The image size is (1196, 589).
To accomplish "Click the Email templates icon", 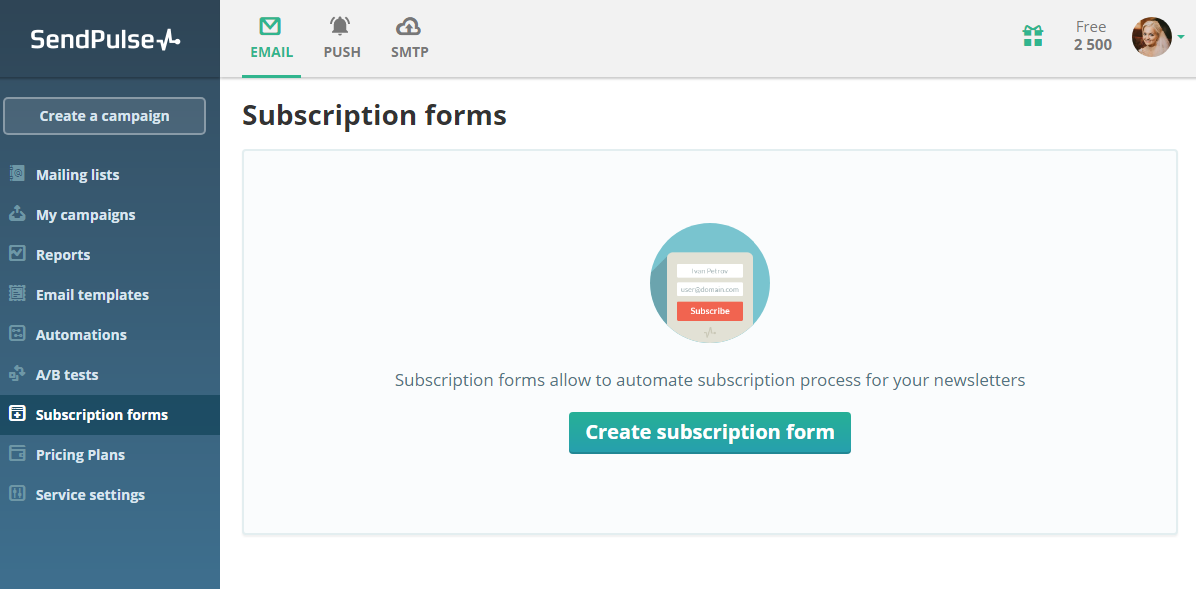I will [17, 294].
